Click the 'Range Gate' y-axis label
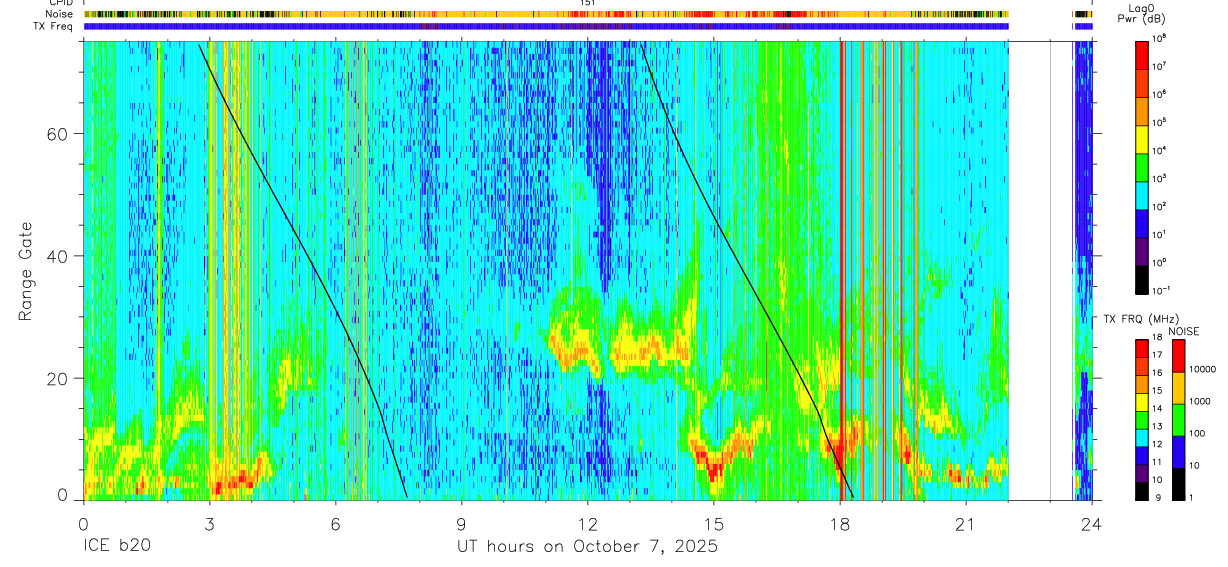1228x567 pixels. tap(25, 271)
